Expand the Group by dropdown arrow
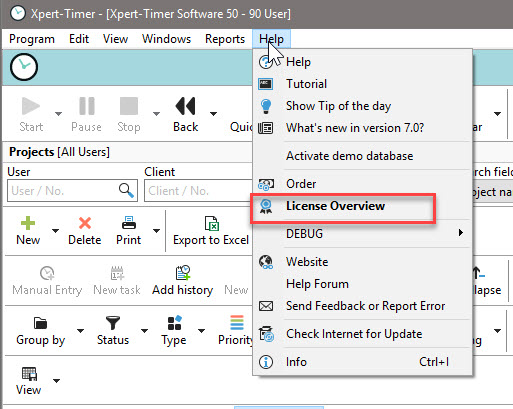Viewport: 513px width, 409px height. click(80, 331)
